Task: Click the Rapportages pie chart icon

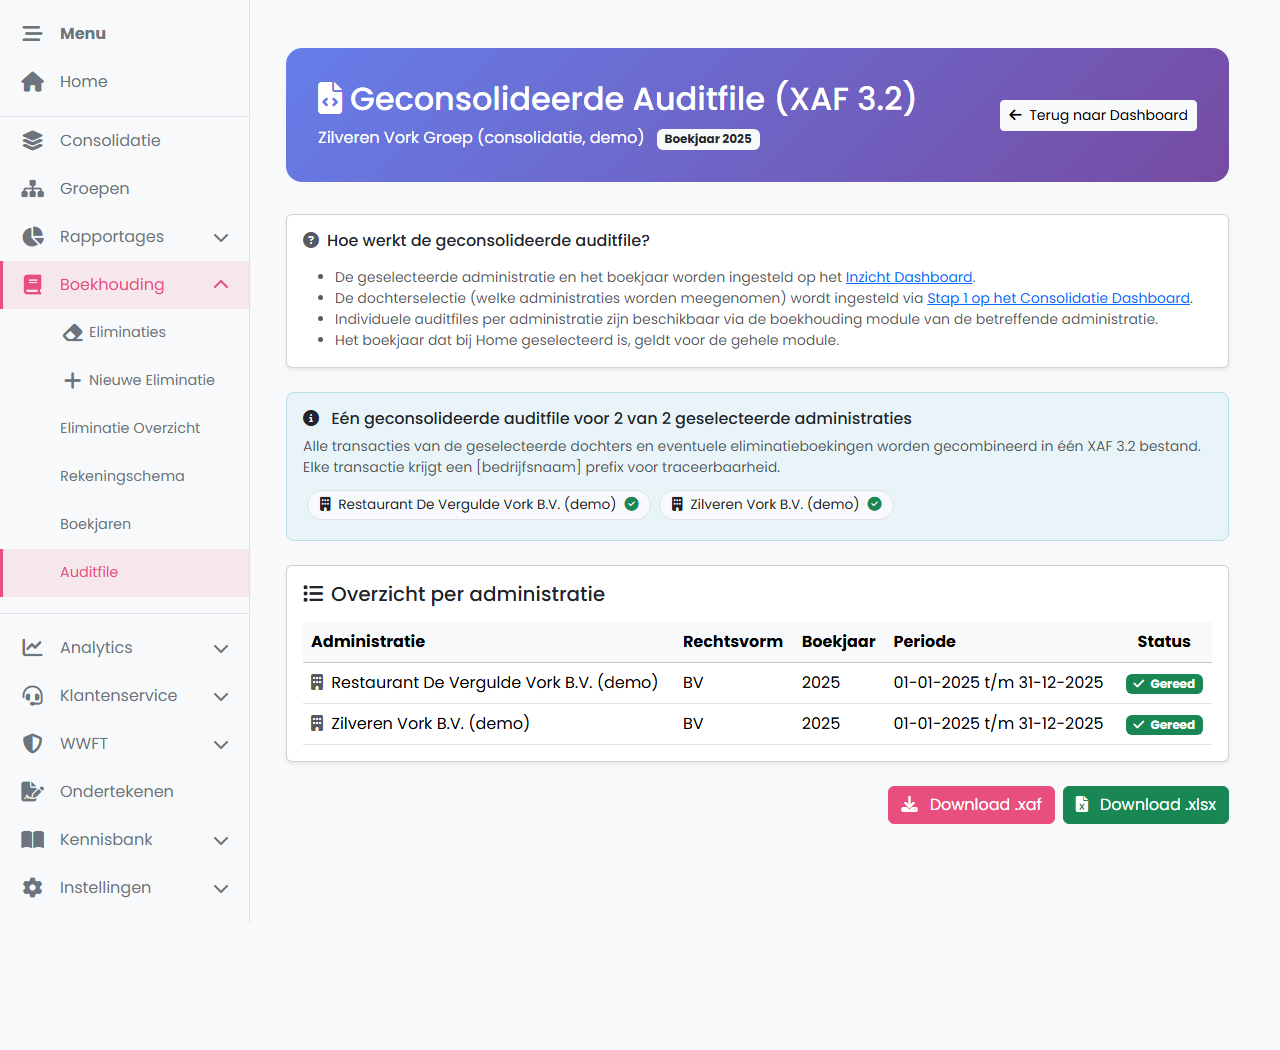Action: point(33,237)
